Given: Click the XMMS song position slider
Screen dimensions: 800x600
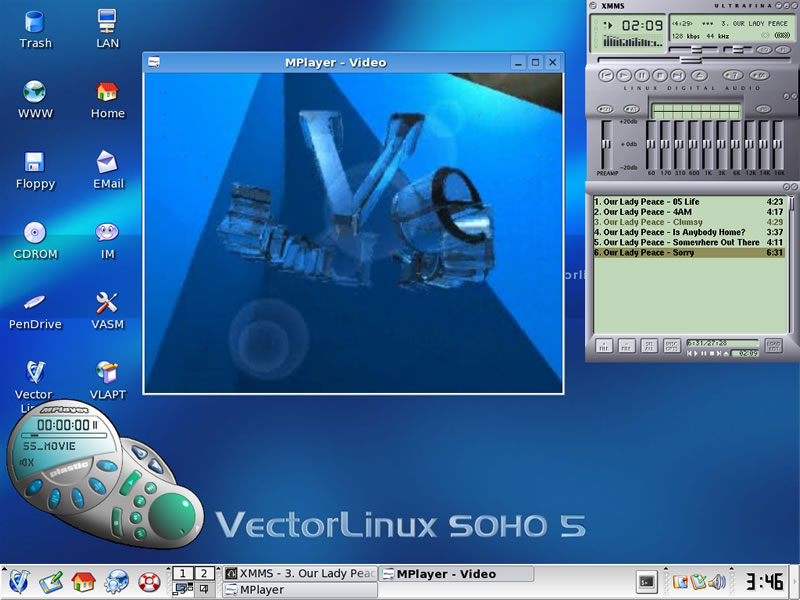Looking at the screenshot, I should [691, 59].
